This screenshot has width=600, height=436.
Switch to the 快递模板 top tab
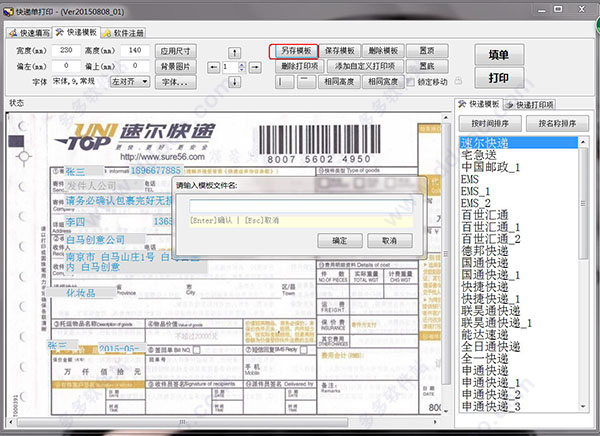(x=77, y=32)
